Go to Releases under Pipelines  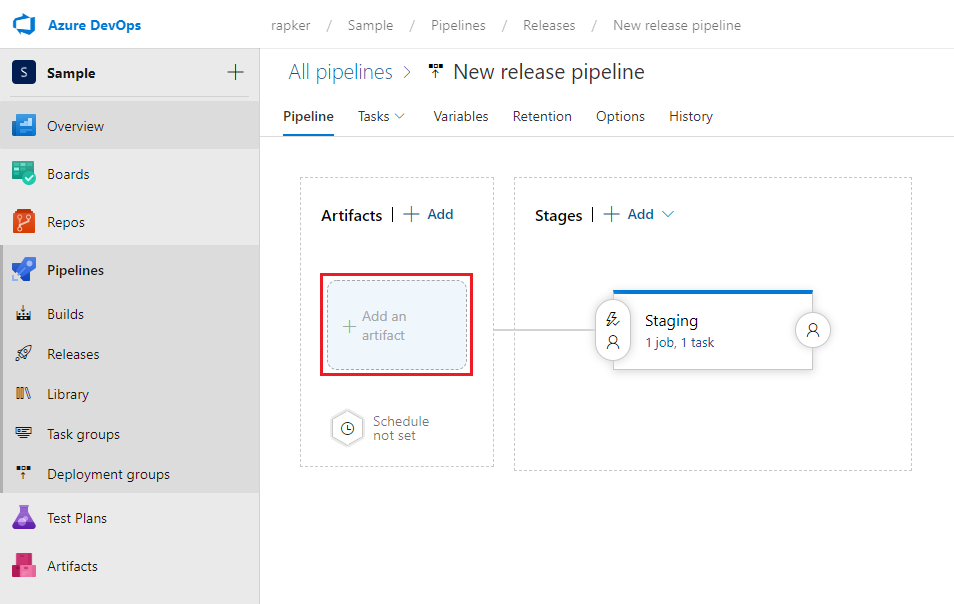pyautogui.click(x=73, y=354)
